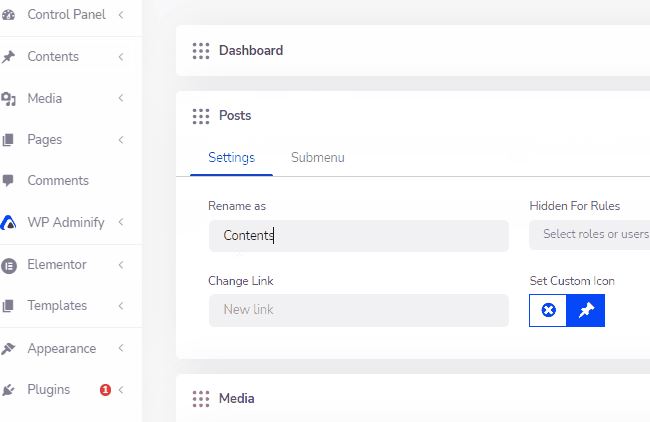650x422 pixels.
Task: Pick a custom icon via pin button
Action: [x=586, y=310]
